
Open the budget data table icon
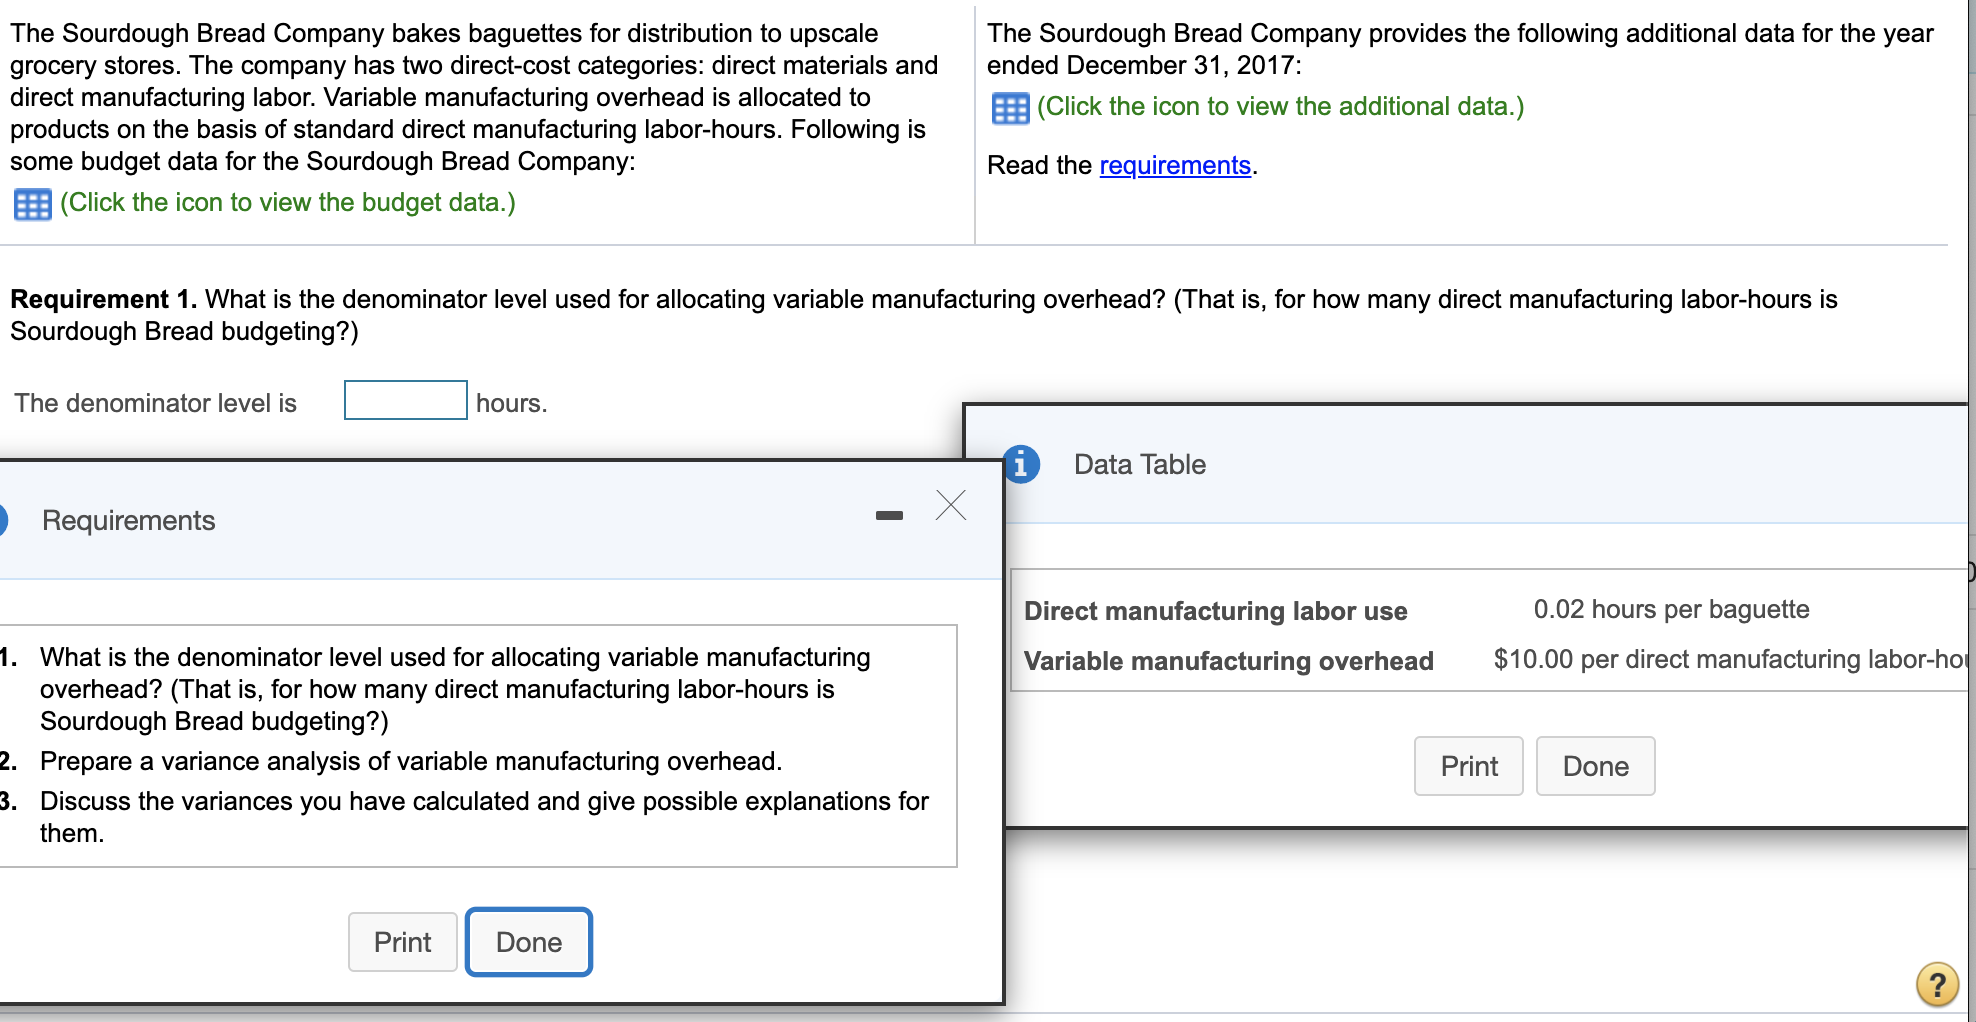pos(32,204)
